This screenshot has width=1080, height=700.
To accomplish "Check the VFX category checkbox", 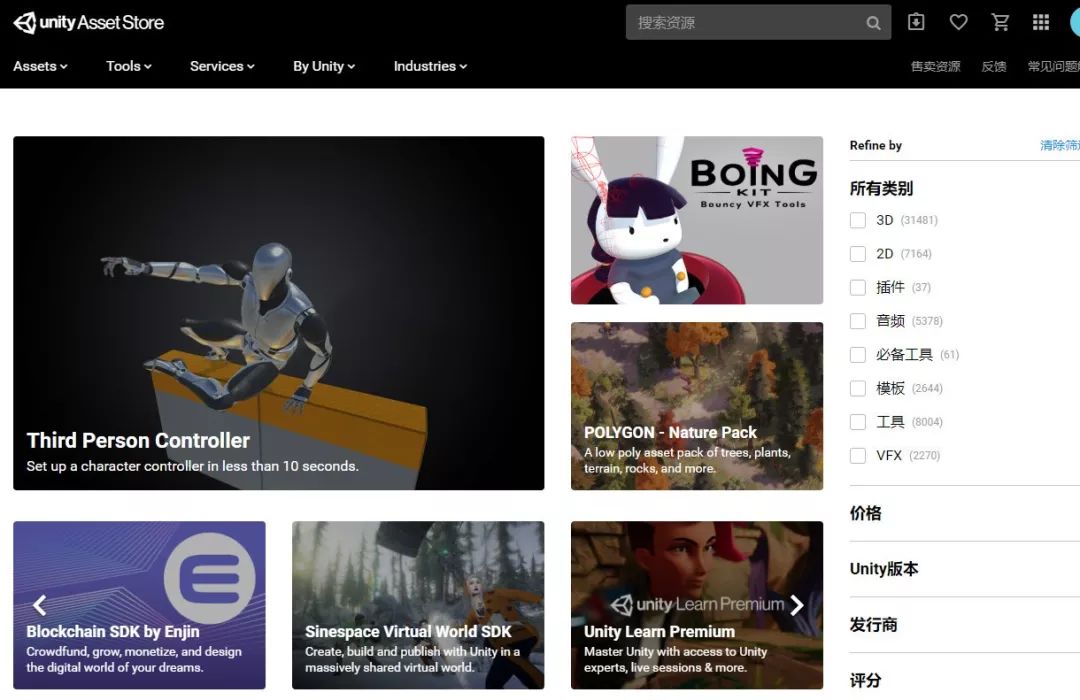I will 858,455.
